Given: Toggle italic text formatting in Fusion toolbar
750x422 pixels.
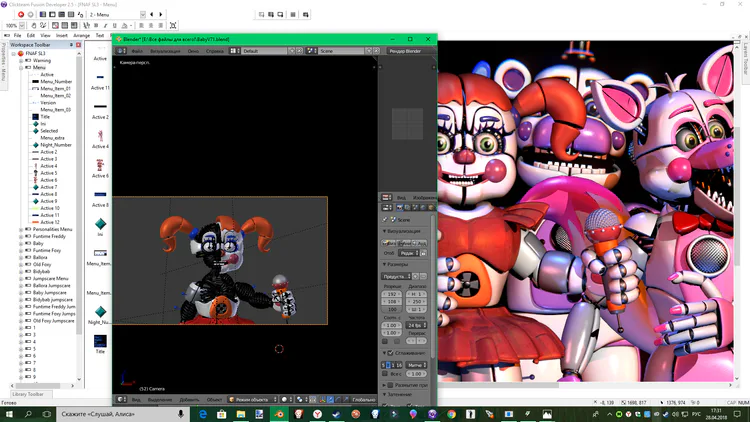Looking at the screenshot, I should point(105,25).
